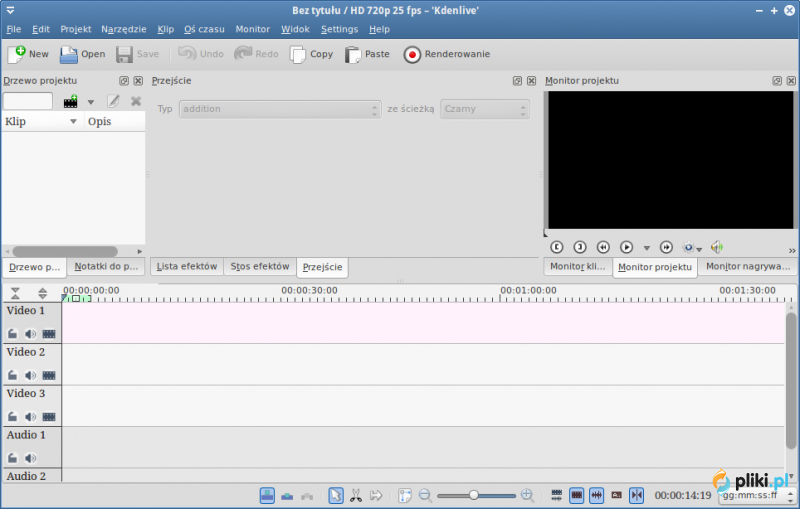Open the transition Typ combo box
Viewport: 800px width, 509px height.
pos(280,109)
